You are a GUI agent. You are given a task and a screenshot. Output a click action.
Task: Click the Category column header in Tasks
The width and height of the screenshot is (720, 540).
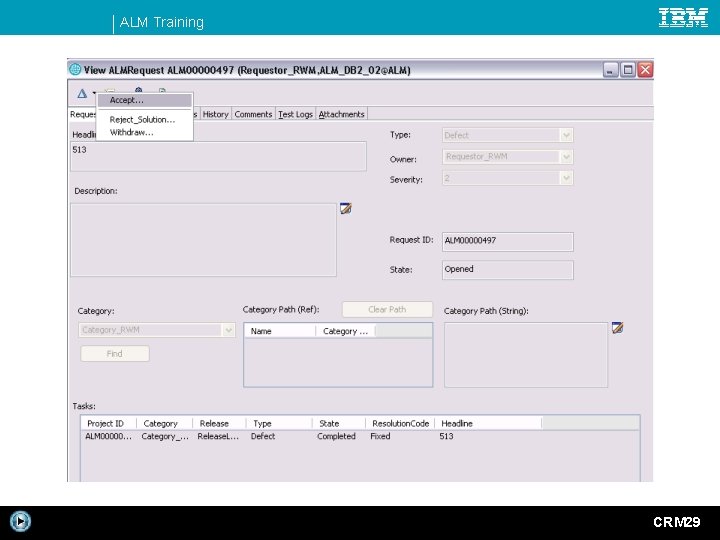(x=164, y=423)
